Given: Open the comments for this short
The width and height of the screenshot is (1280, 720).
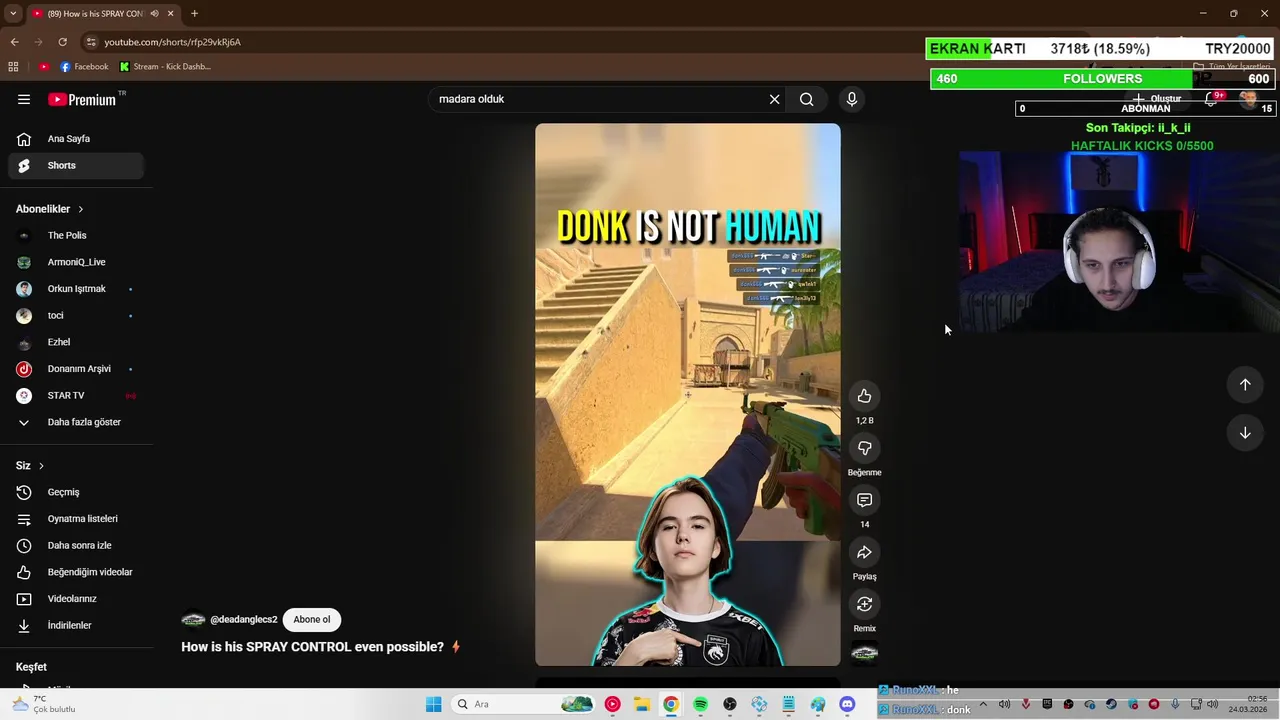Looking at the screenshot, I should (x=864, y=500).
